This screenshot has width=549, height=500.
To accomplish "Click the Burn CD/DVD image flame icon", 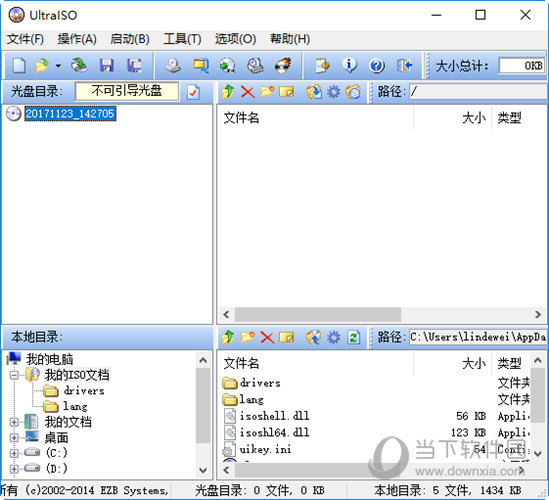I will pos(283,65).
